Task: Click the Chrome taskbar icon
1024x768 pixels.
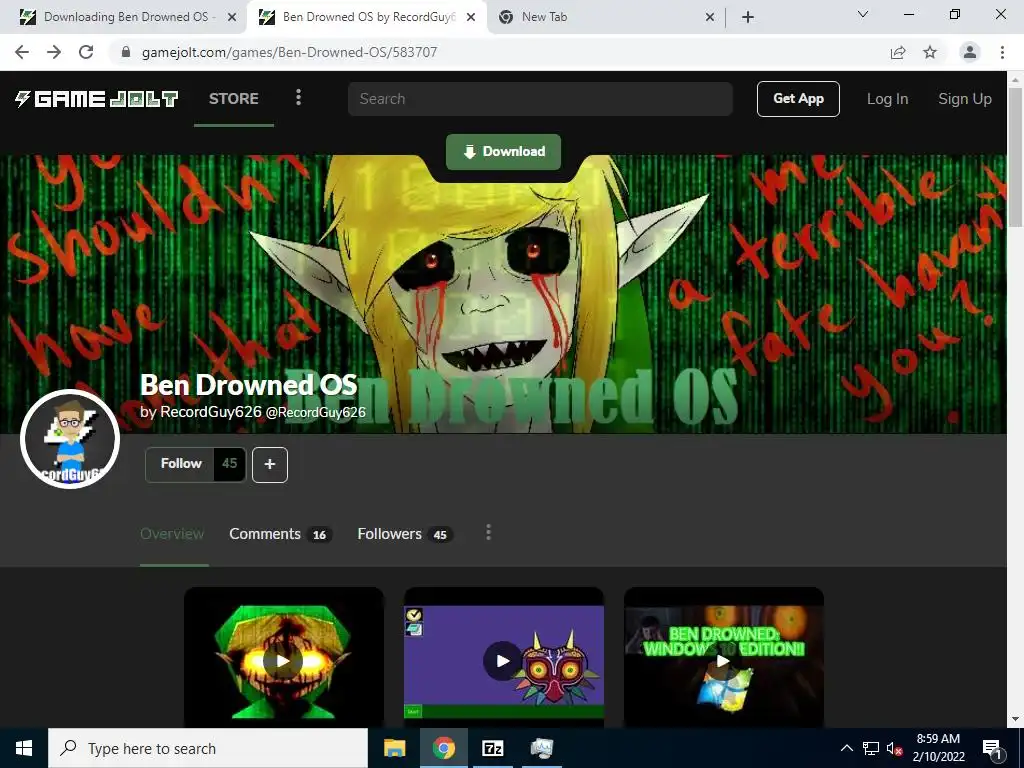Action: click(x=443, y=748)
